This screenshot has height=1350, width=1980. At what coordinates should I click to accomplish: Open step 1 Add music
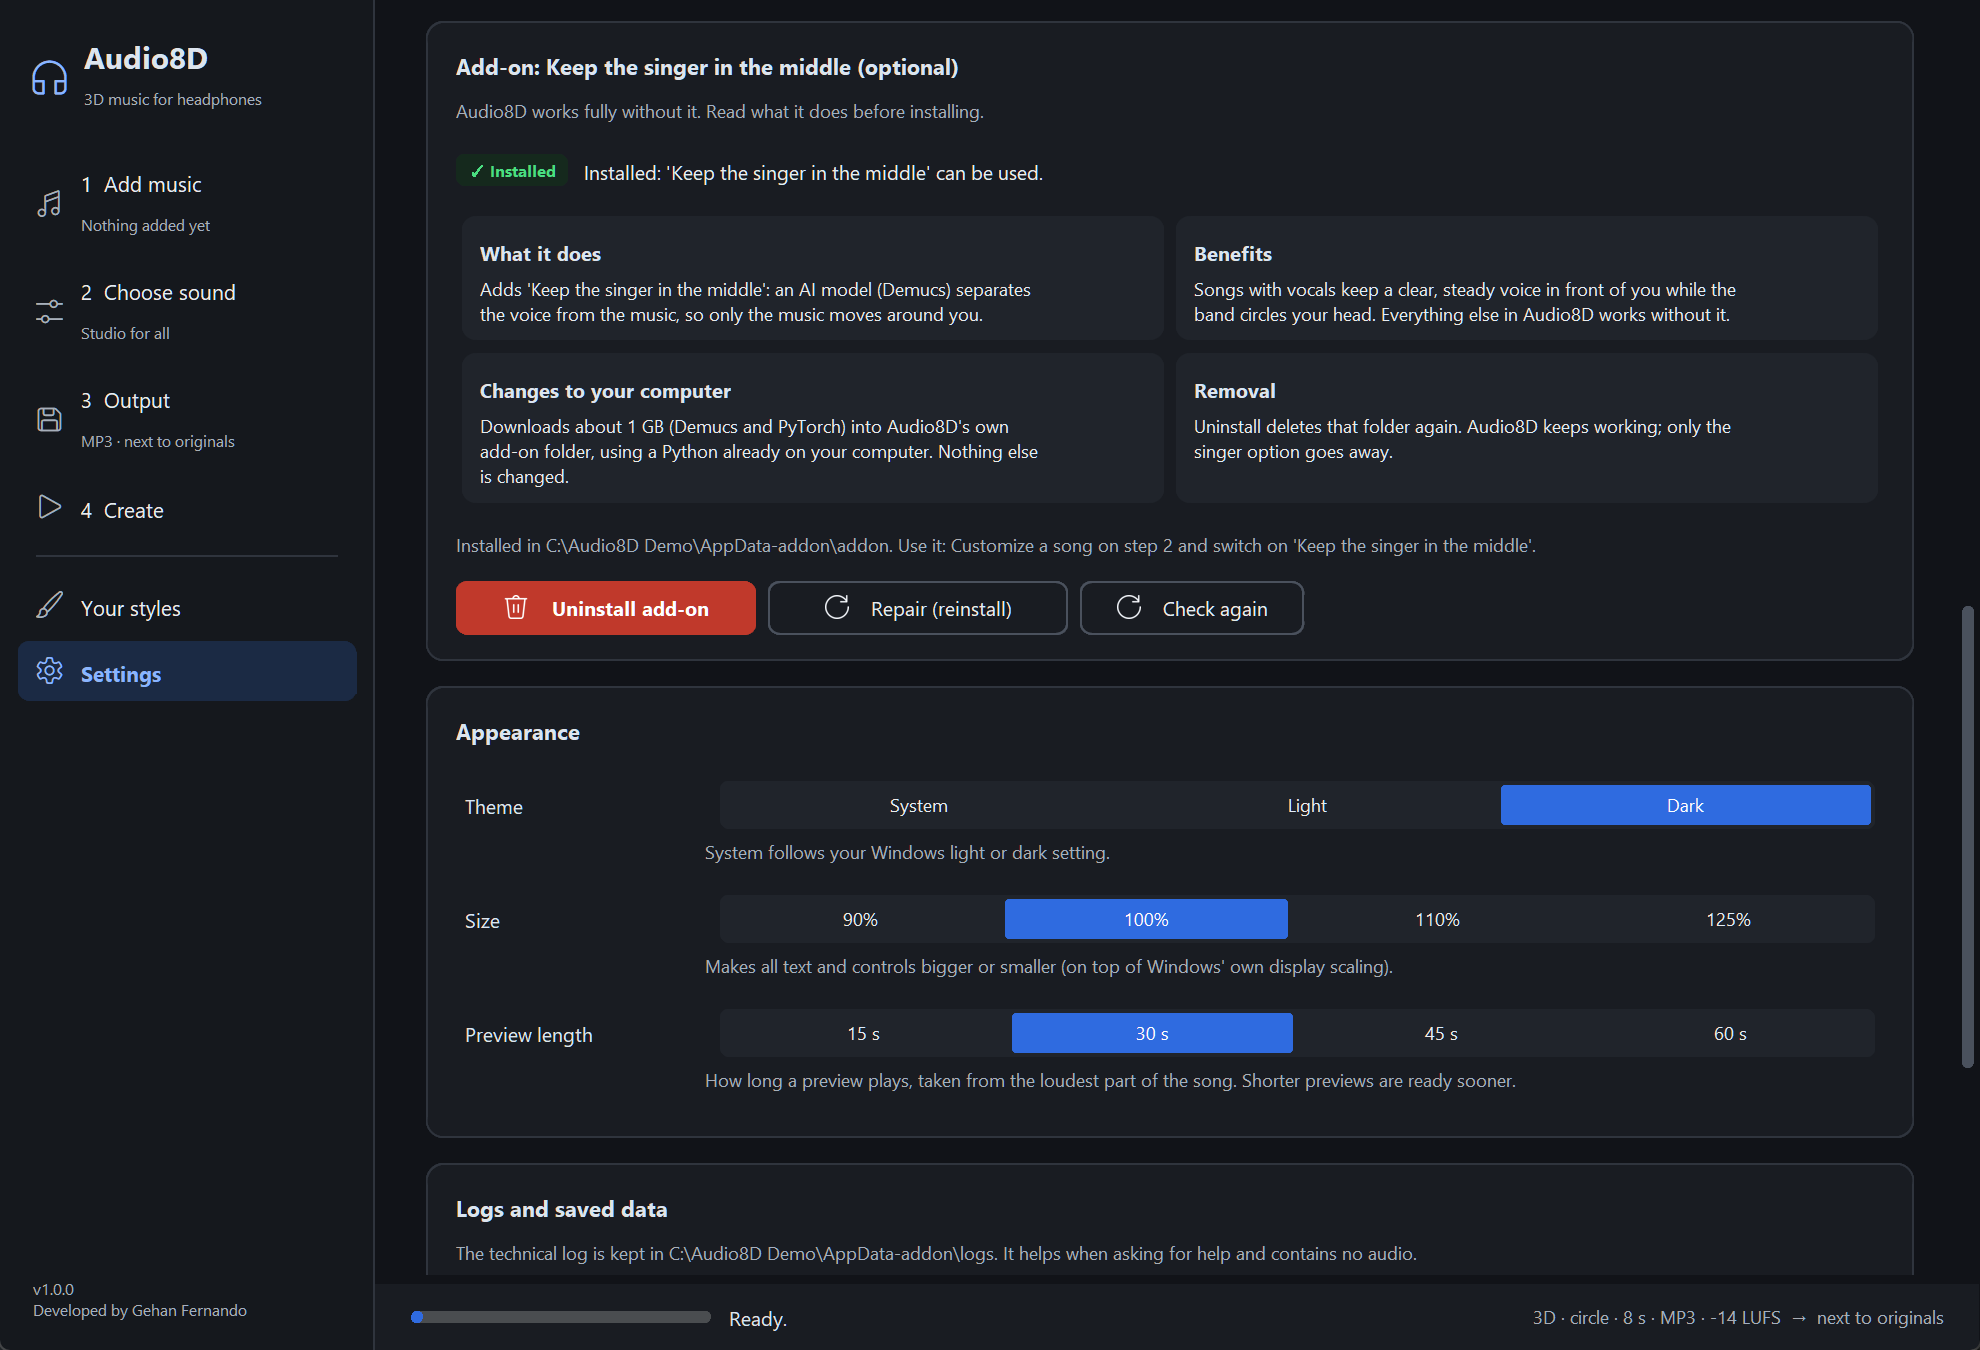click(187, 204)
